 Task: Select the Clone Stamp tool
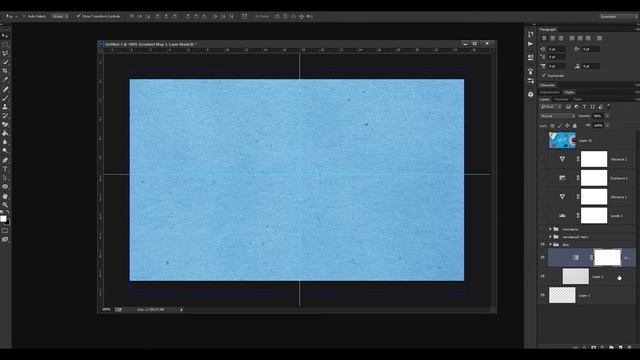tap(5, 107)
